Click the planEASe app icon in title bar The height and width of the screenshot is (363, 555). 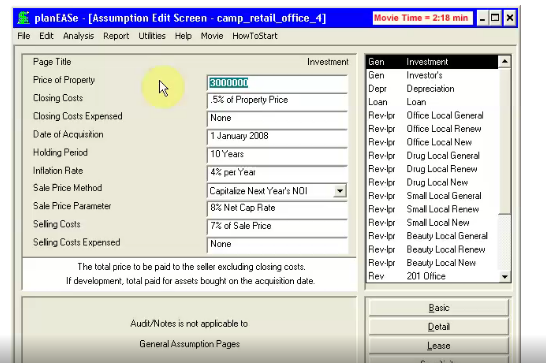[23, 18]
